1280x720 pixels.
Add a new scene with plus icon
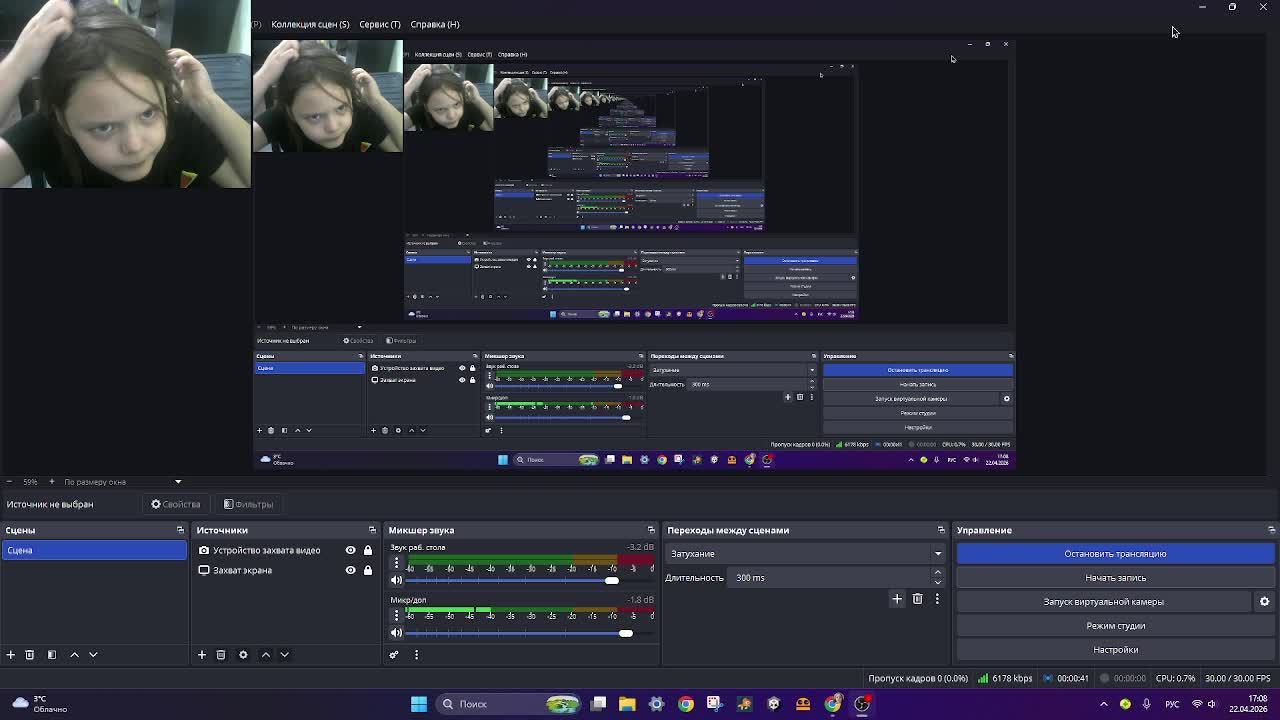point(11,655)
